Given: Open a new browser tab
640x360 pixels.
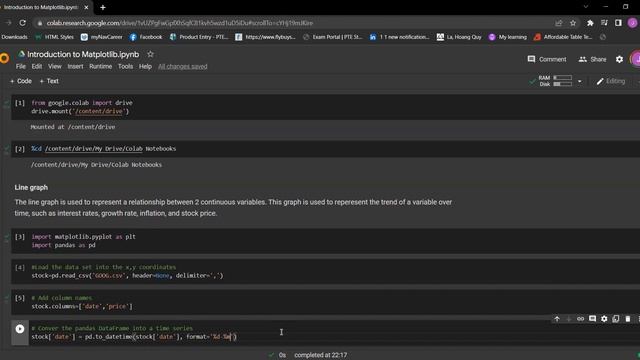Looking at the screenshot, I should (x=103, y=7).
